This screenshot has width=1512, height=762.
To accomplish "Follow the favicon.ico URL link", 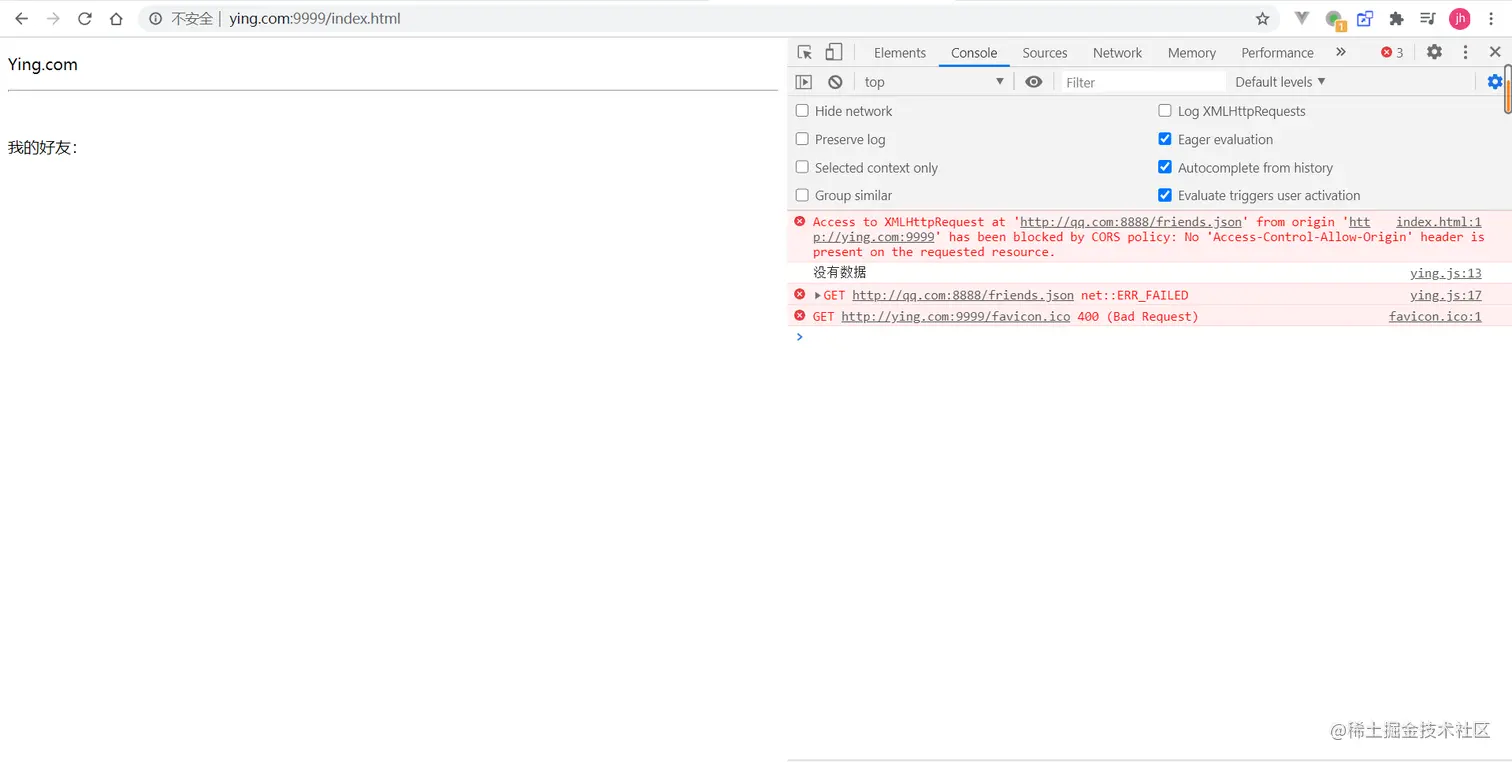I will [x=956, y=317].
